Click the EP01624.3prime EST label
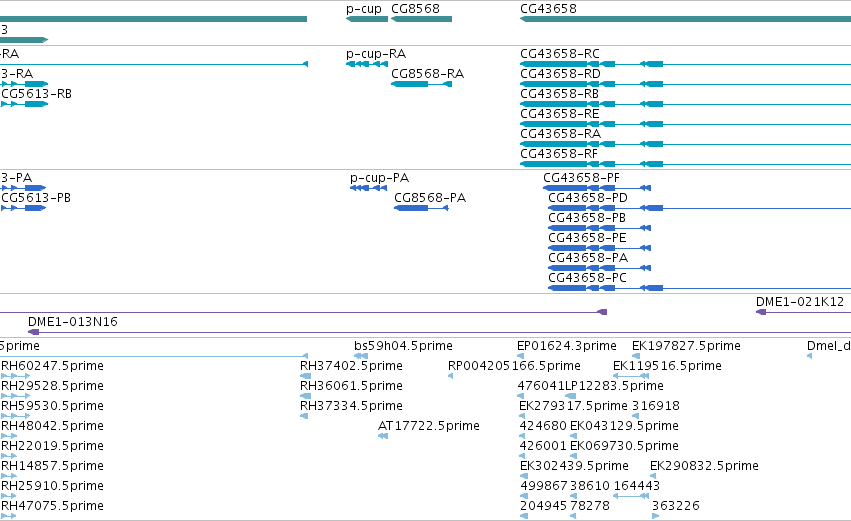 [567, 346]
